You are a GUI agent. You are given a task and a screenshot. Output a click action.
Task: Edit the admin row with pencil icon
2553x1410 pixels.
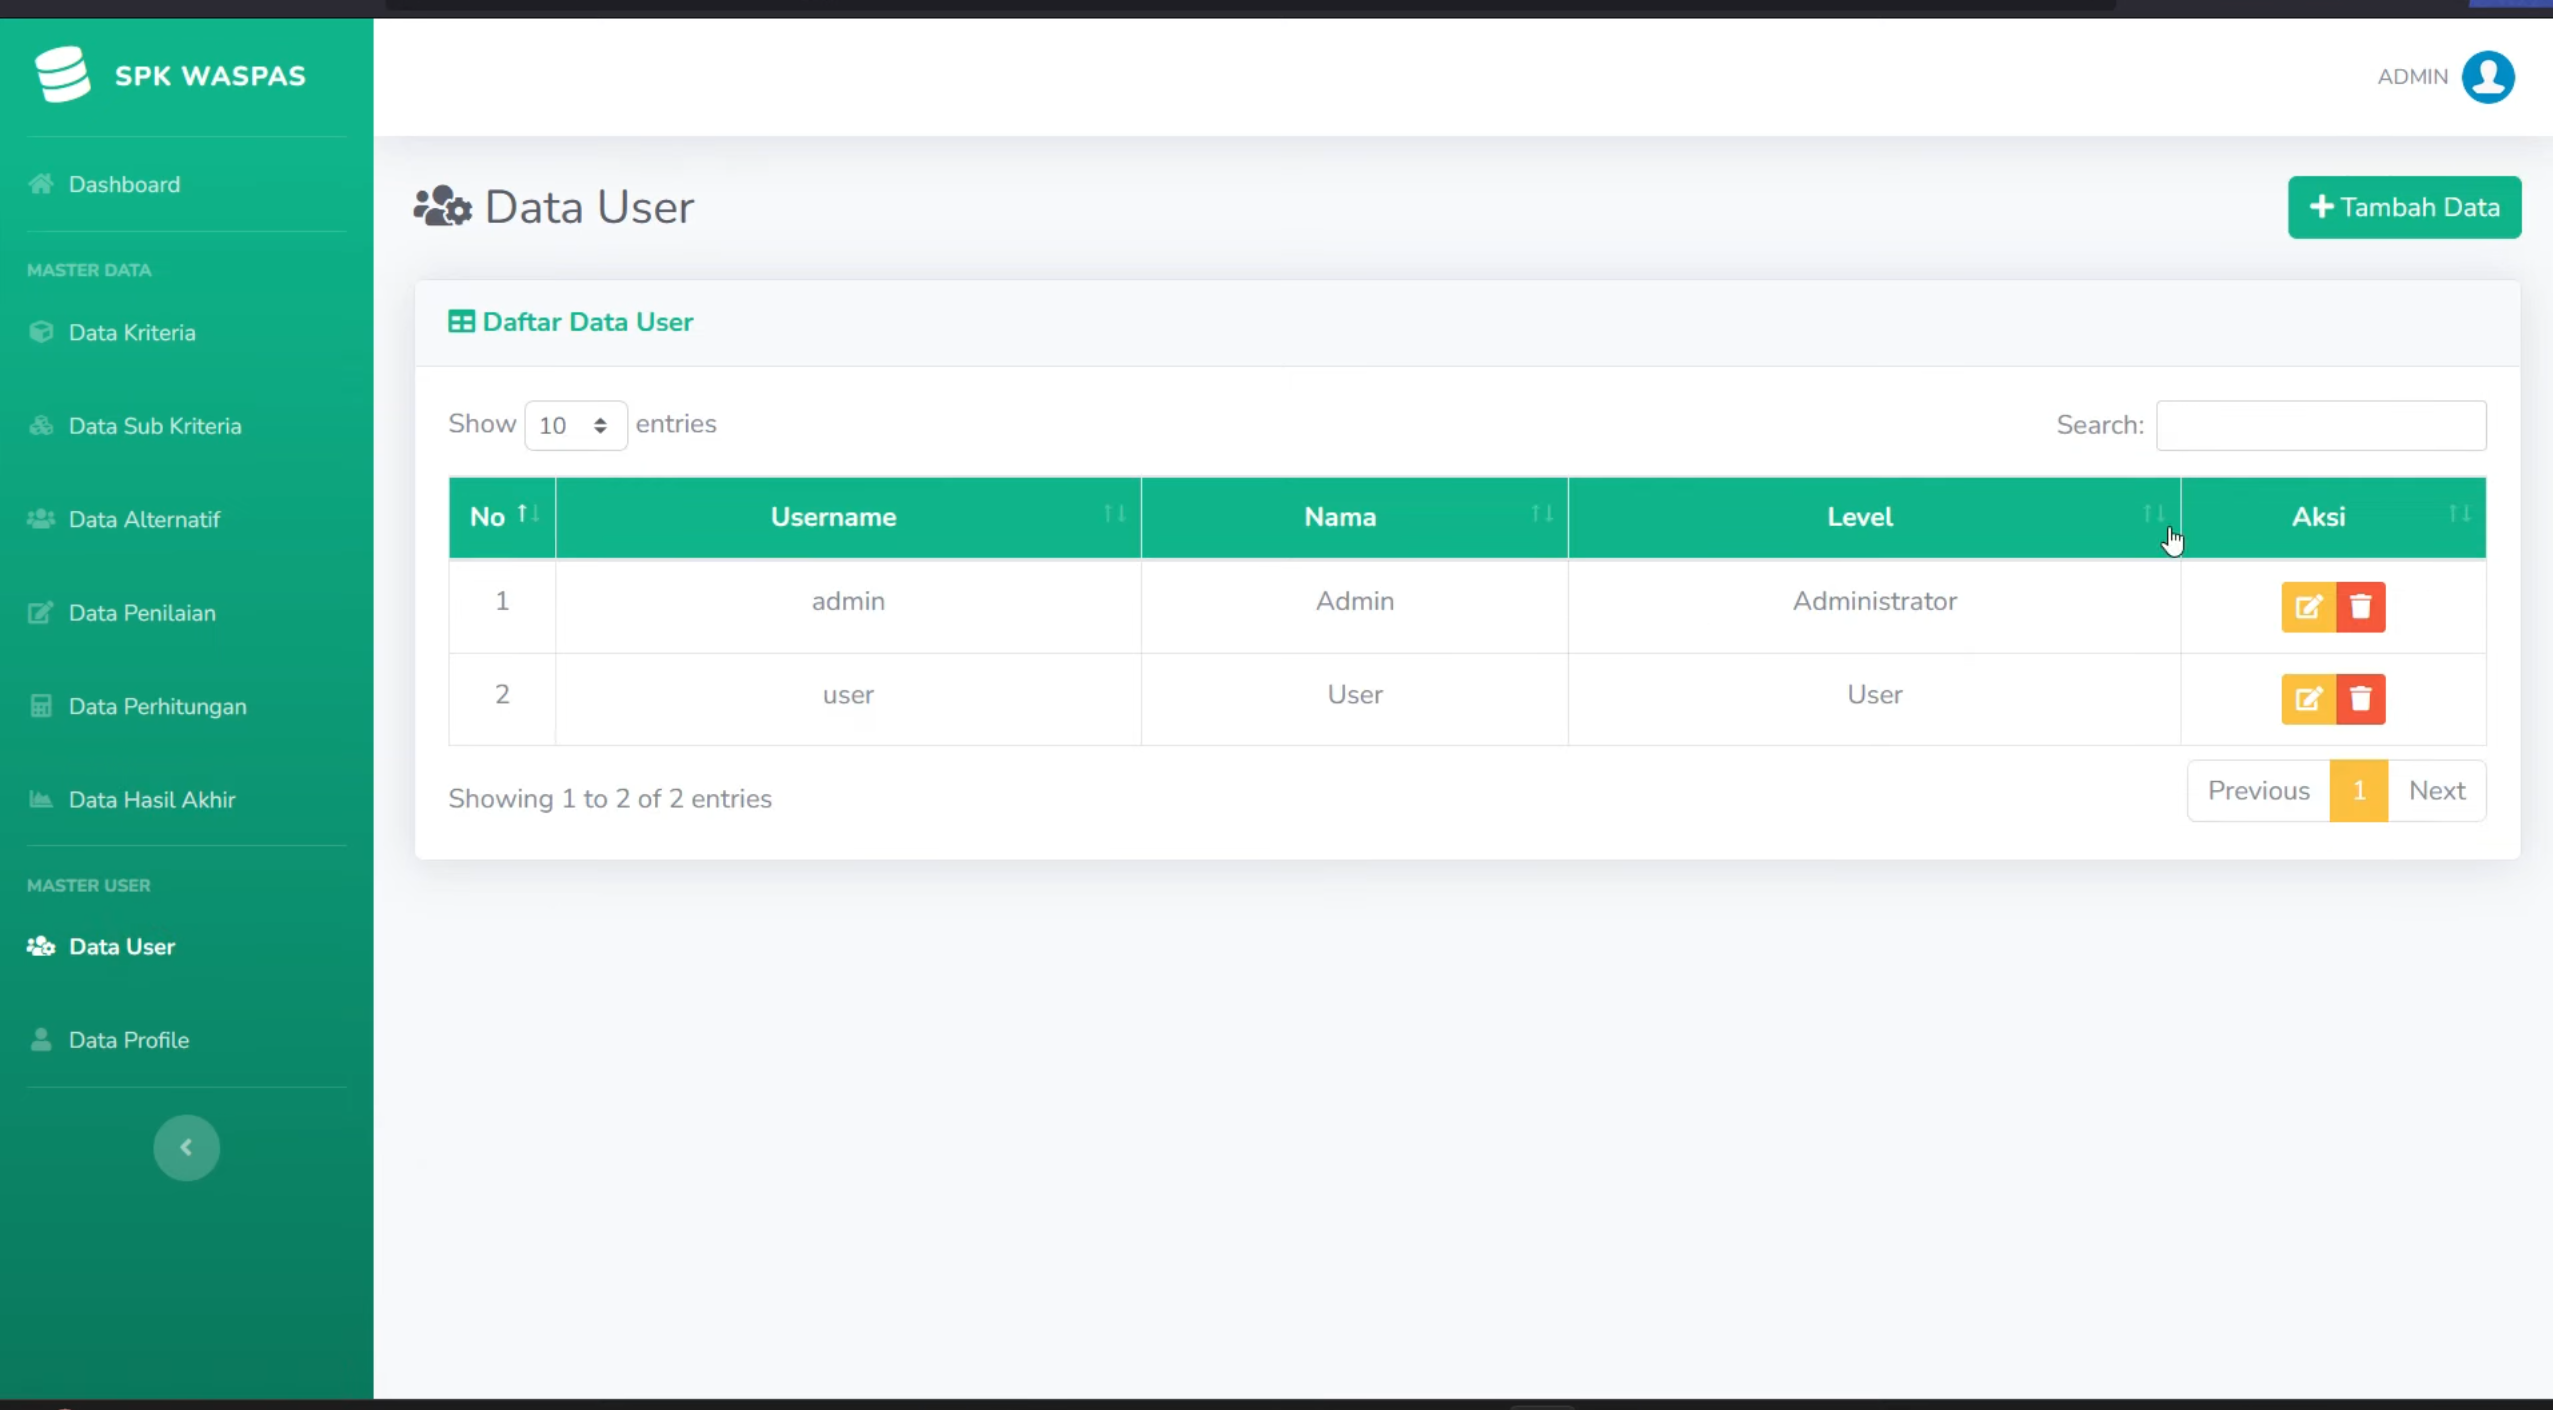click(x=2308, y=607)
